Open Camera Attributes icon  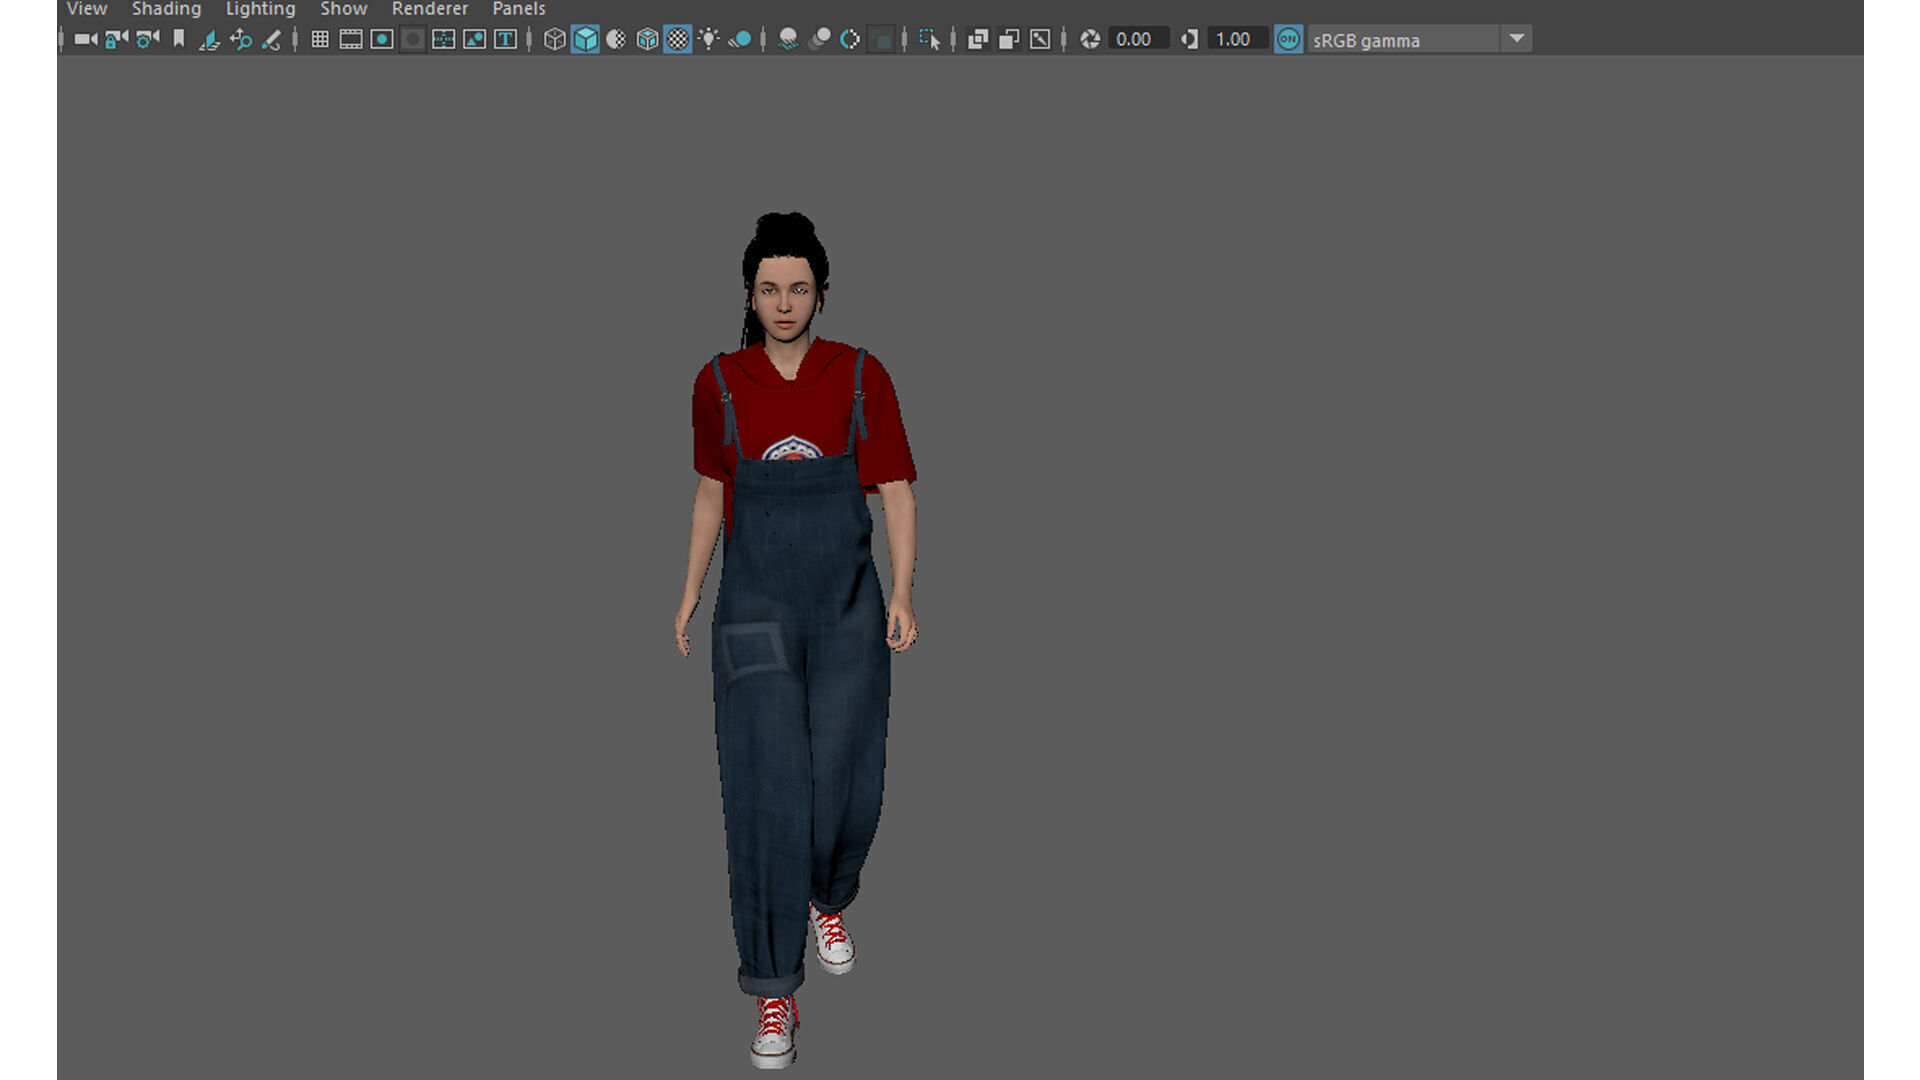coord(148,39)
